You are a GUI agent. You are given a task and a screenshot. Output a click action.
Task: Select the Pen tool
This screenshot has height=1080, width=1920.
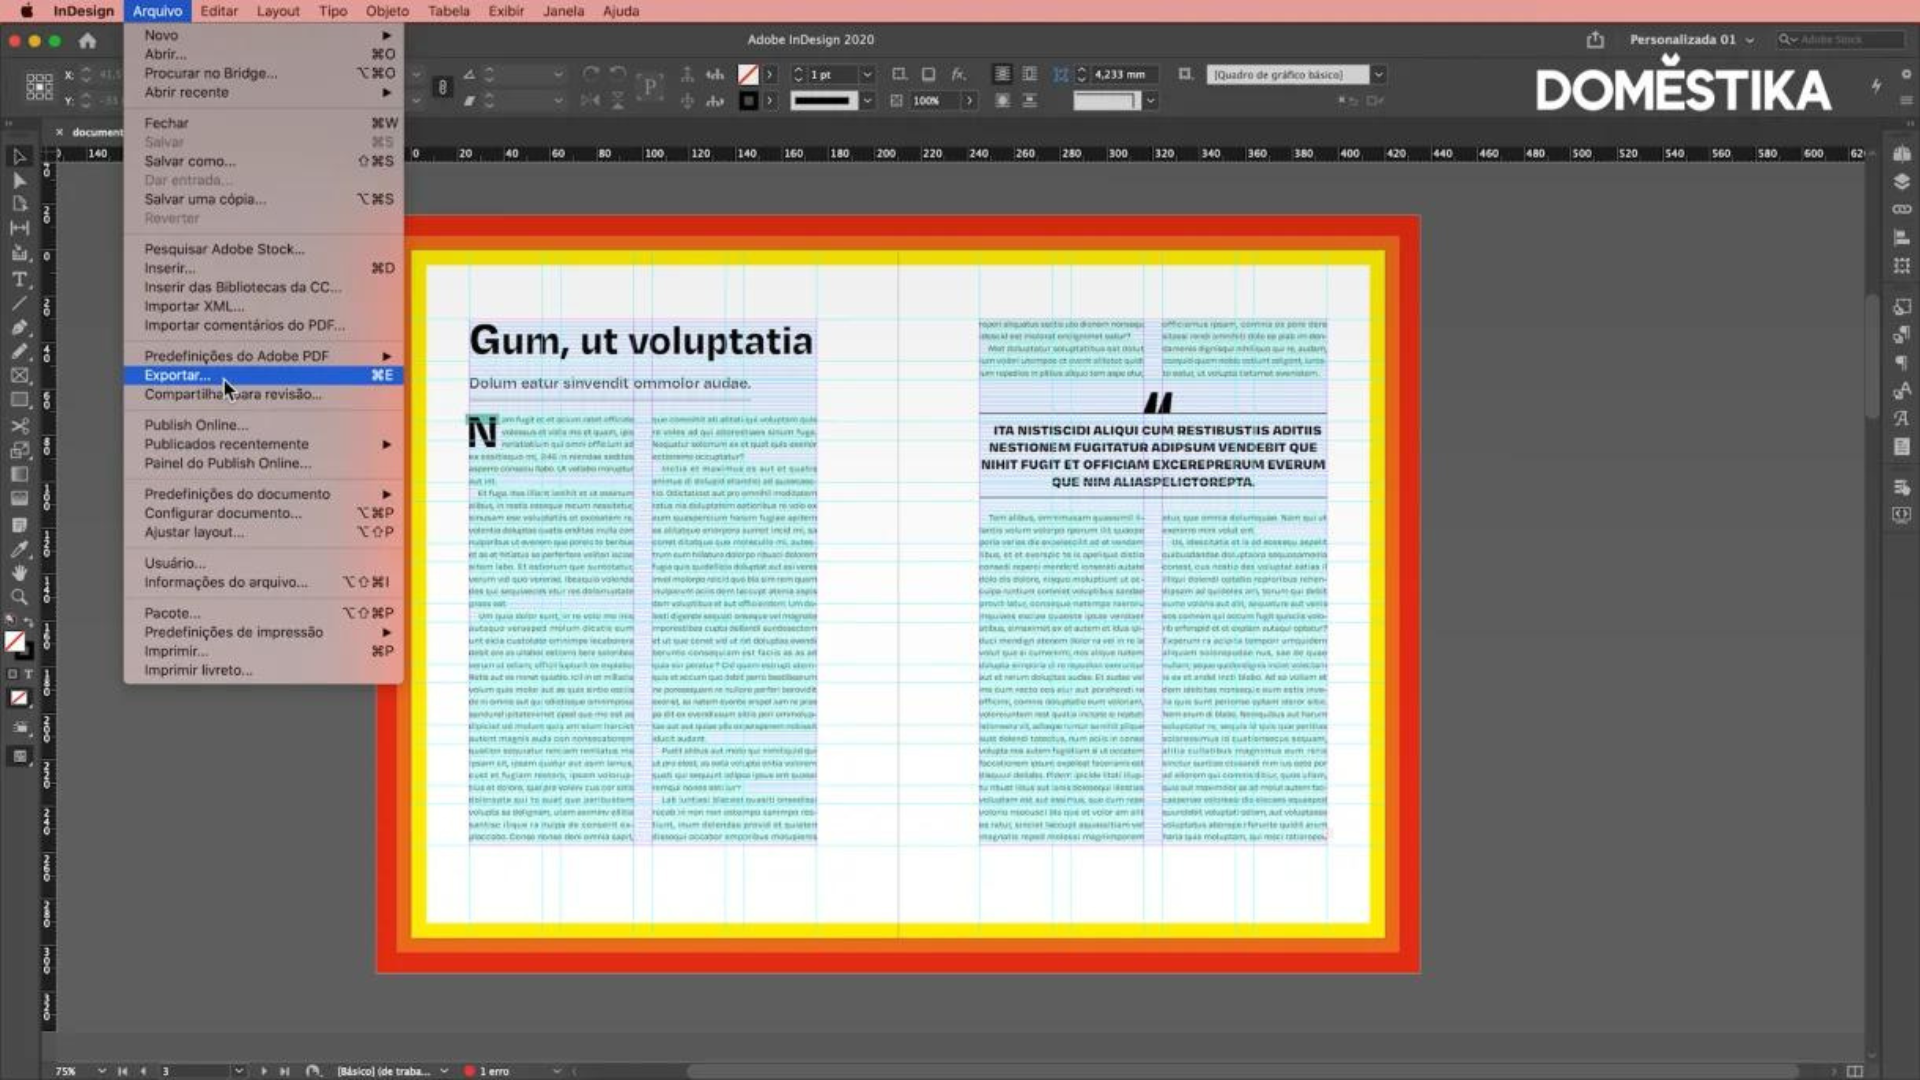tap(19, 327)
